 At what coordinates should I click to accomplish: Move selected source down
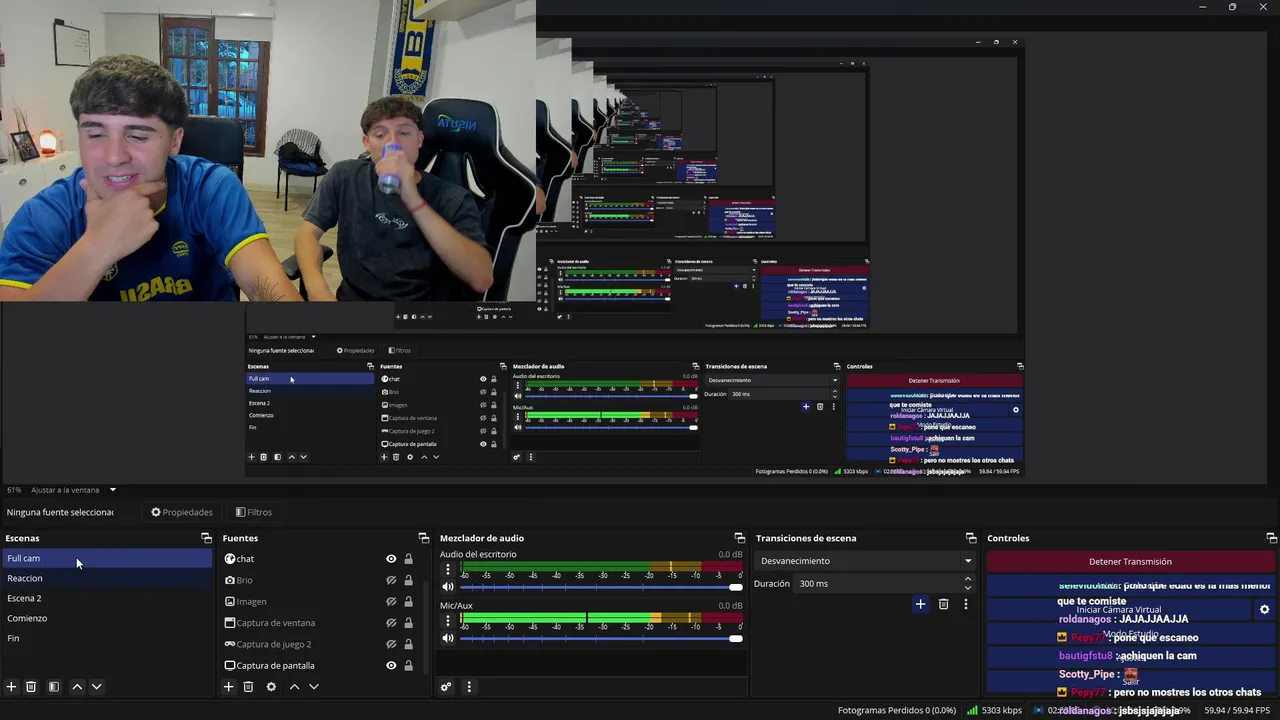(313, 687)
